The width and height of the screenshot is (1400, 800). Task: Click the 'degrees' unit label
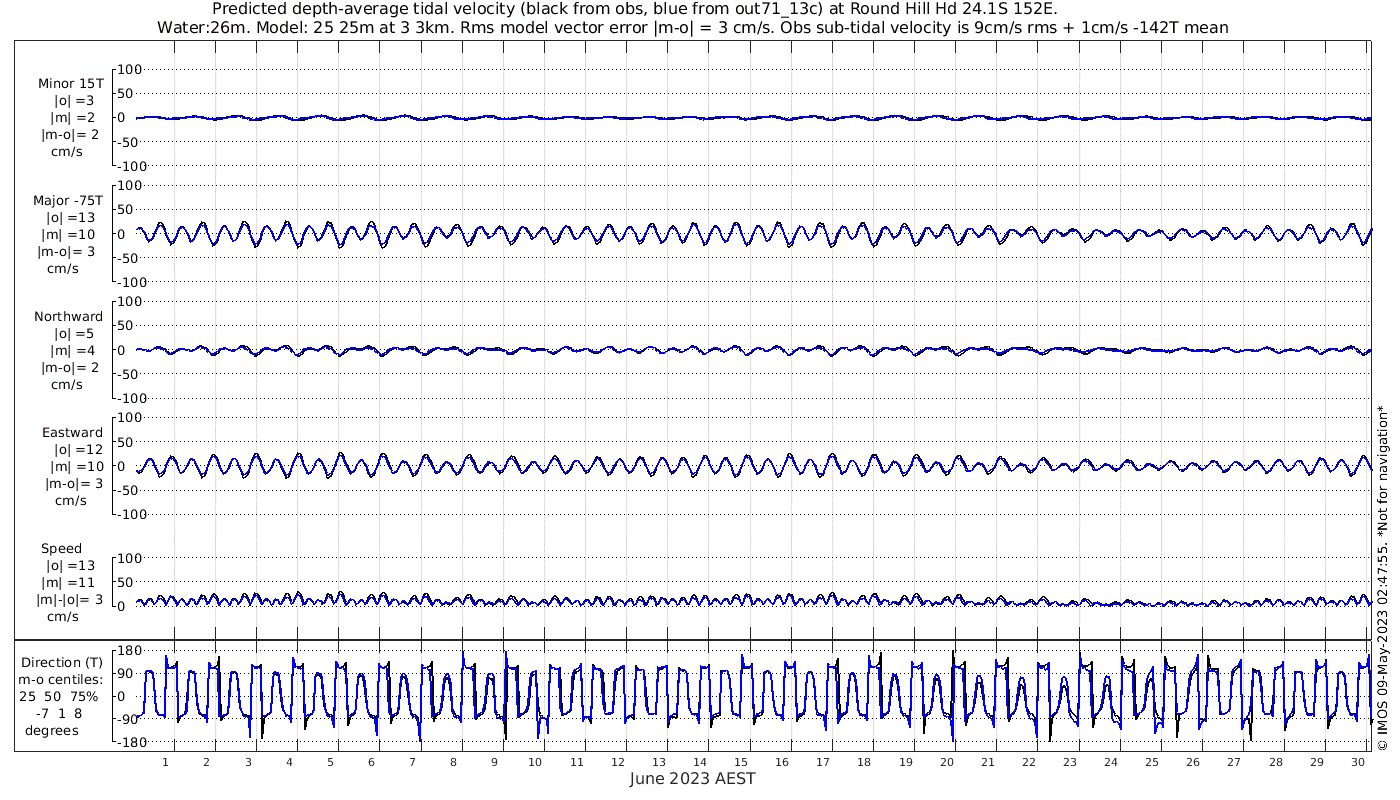(x=53, y=730)
